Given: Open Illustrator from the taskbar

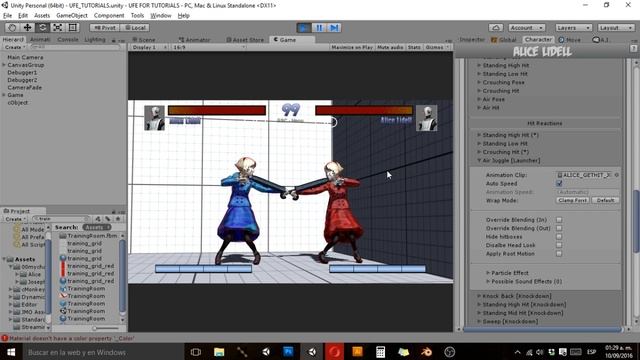Looking at the screenshot, I should (357, 352).
